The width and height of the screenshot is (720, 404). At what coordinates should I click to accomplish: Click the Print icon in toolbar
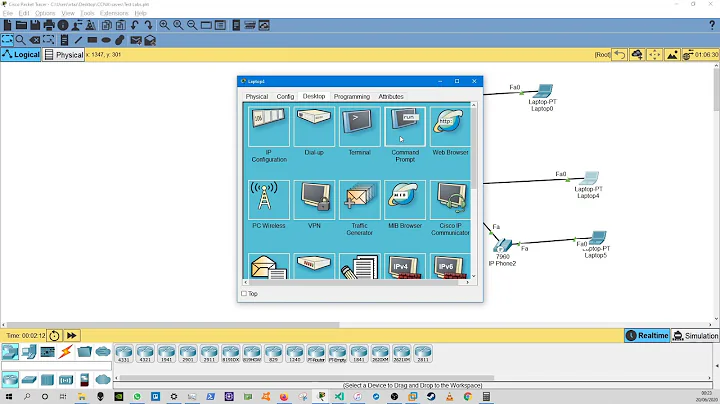(x=49, y=25)
